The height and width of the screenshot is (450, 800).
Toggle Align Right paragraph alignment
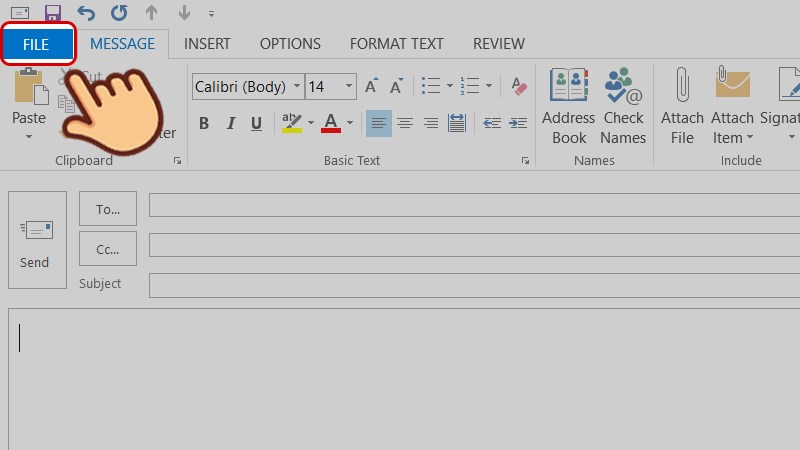pyautogui.click(x=431, y=123)
